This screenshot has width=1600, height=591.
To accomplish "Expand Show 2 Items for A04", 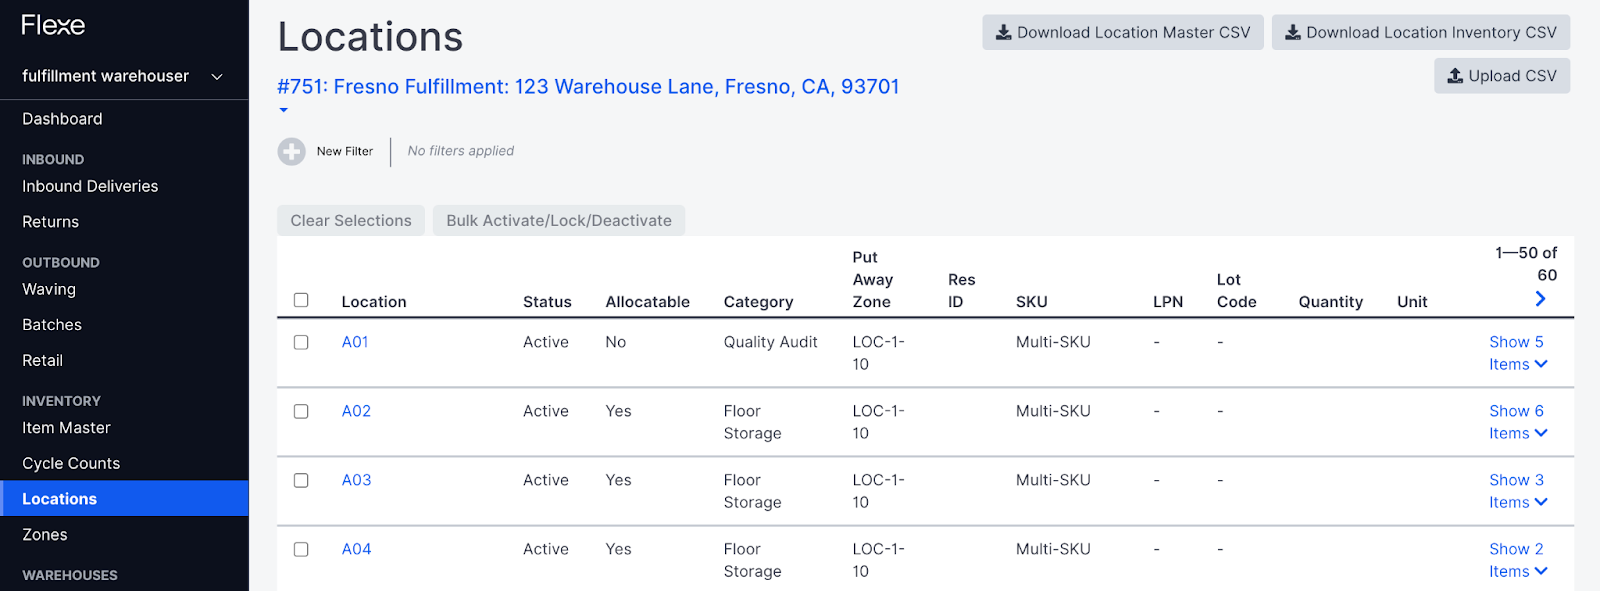I will pos(1518,560).
